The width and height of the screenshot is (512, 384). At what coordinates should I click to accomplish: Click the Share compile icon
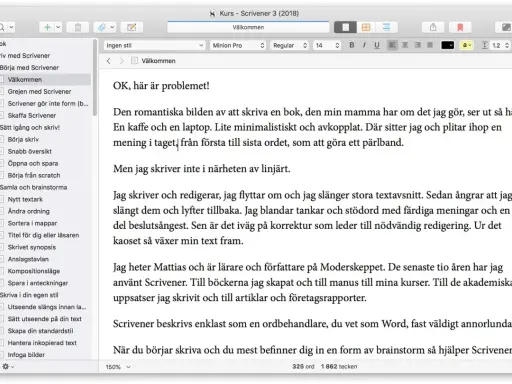[433, 27]
